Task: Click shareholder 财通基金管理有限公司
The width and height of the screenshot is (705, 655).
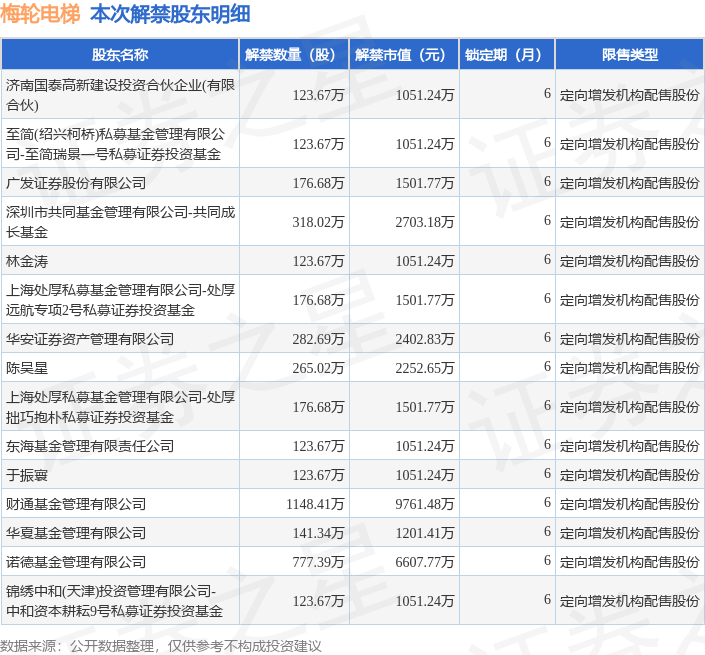Action: pos(76,504)
